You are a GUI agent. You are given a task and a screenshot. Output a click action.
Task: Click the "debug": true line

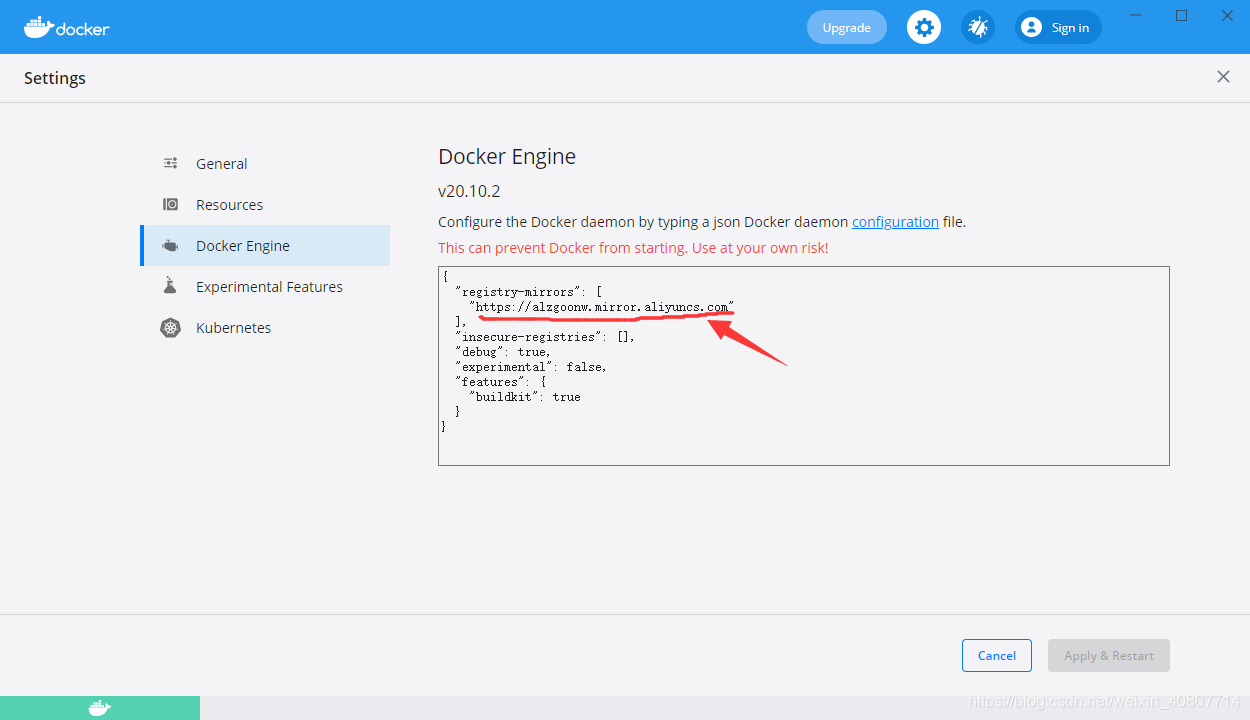502,352
